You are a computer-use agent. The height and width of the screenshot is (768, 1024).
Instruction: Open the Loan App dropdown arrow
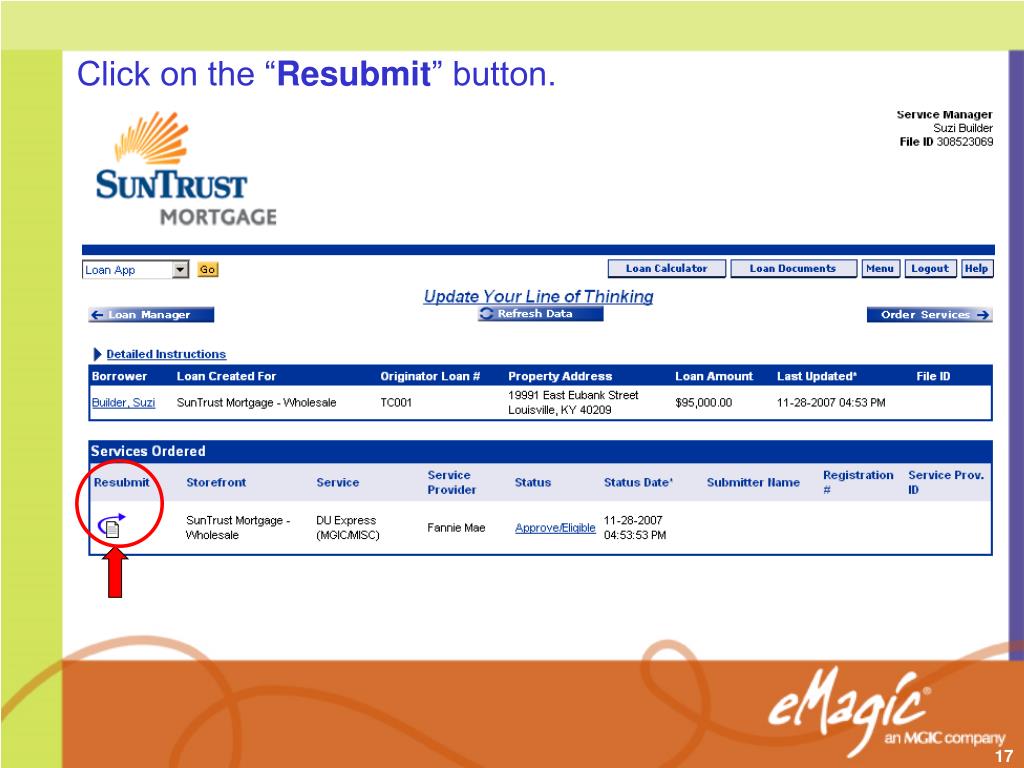tap(180, 270)
